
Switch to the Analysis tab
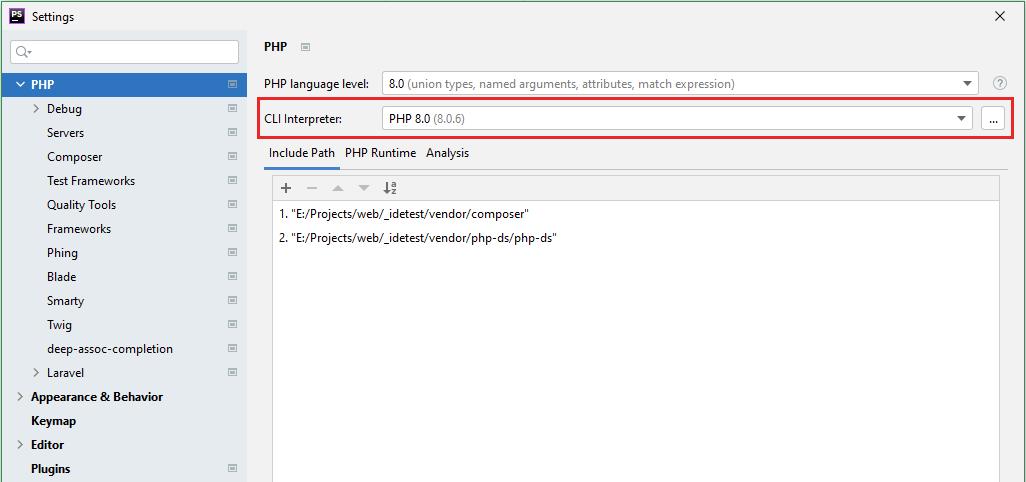pos(447,153)
